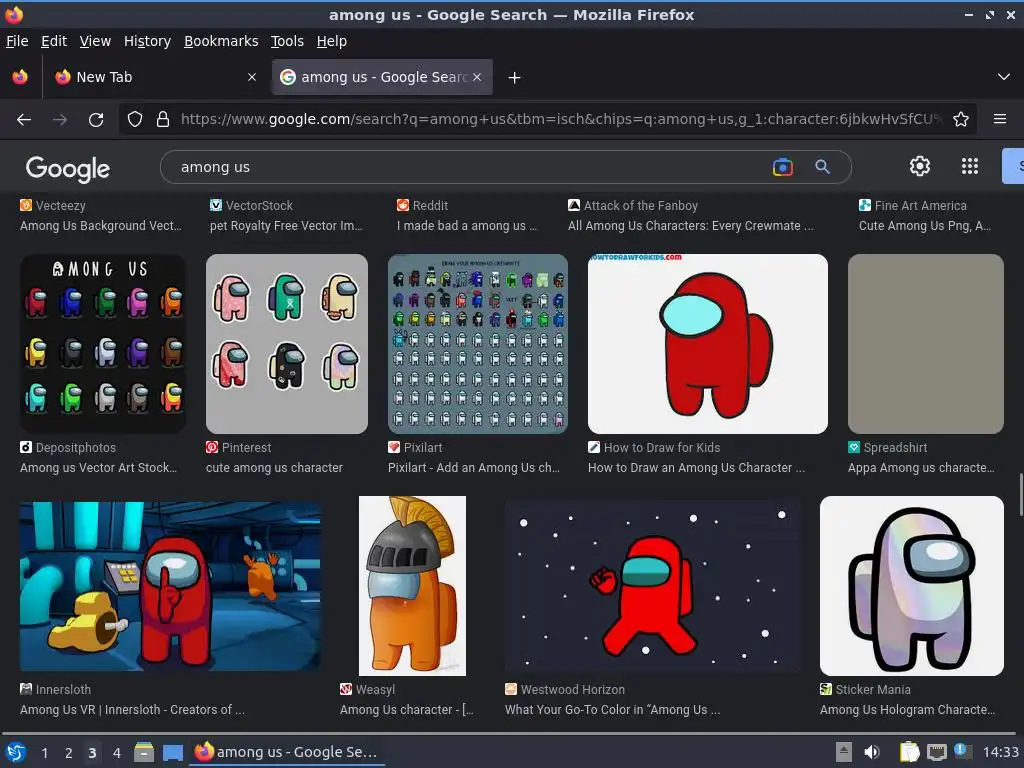The width and height of the screenshot is (1024, 768).
Task: Close the among us Google Search tab
Action: (477, 77)
